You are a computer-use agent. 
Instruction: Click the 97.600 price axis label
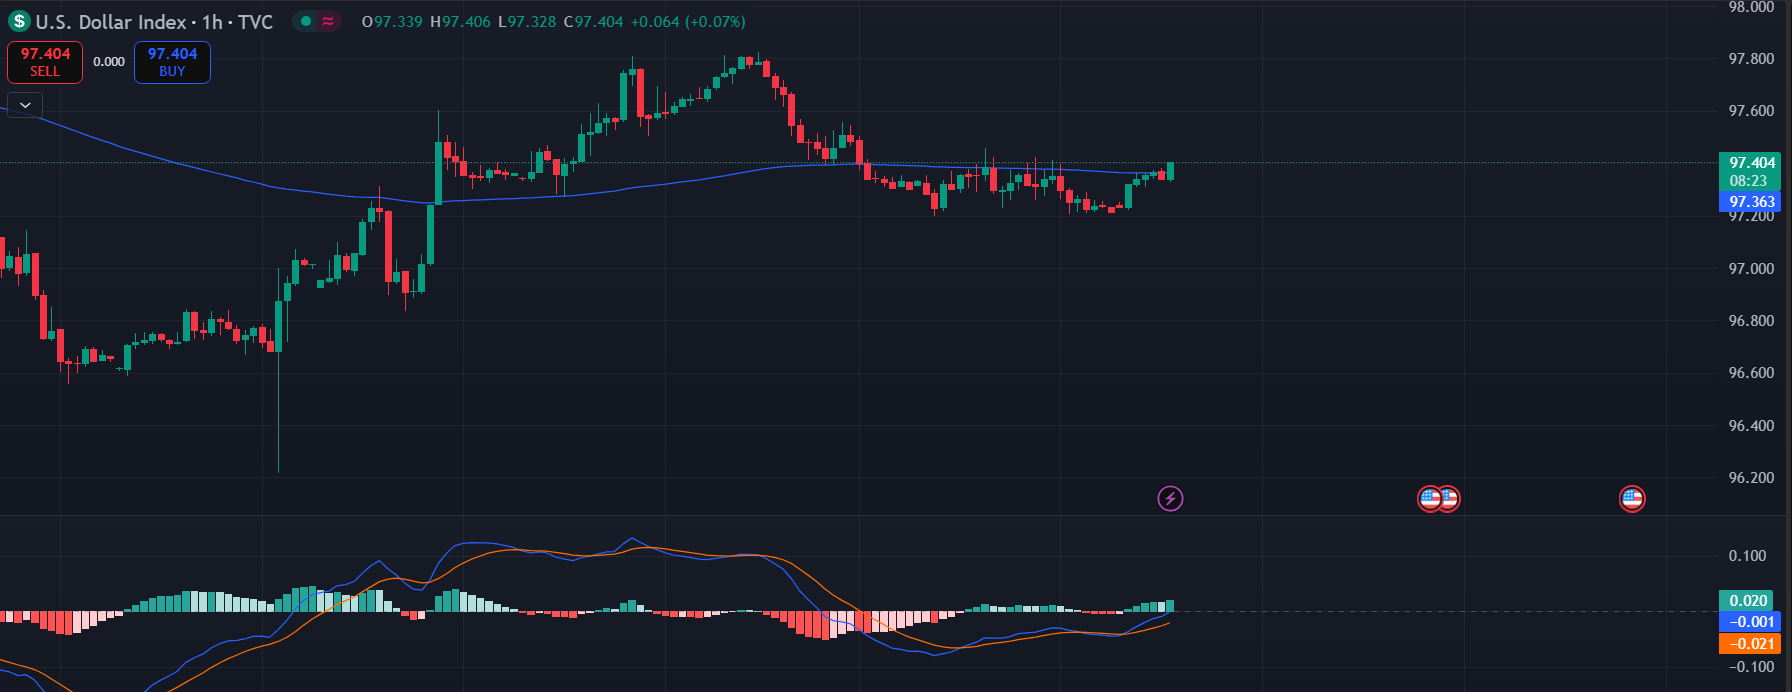tap(1751, 111)
